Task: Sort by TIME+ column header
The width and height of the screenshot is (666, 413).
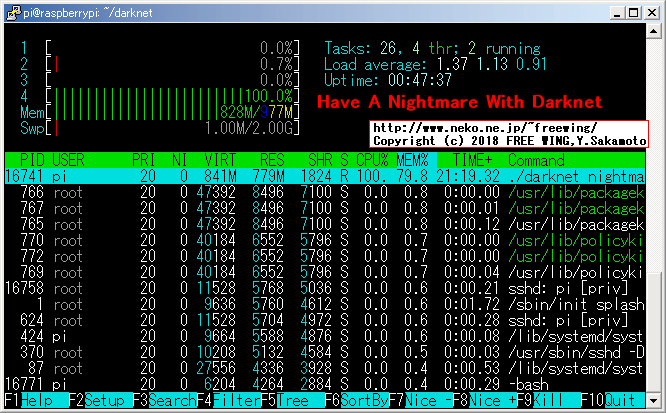Action: (467, 160)
